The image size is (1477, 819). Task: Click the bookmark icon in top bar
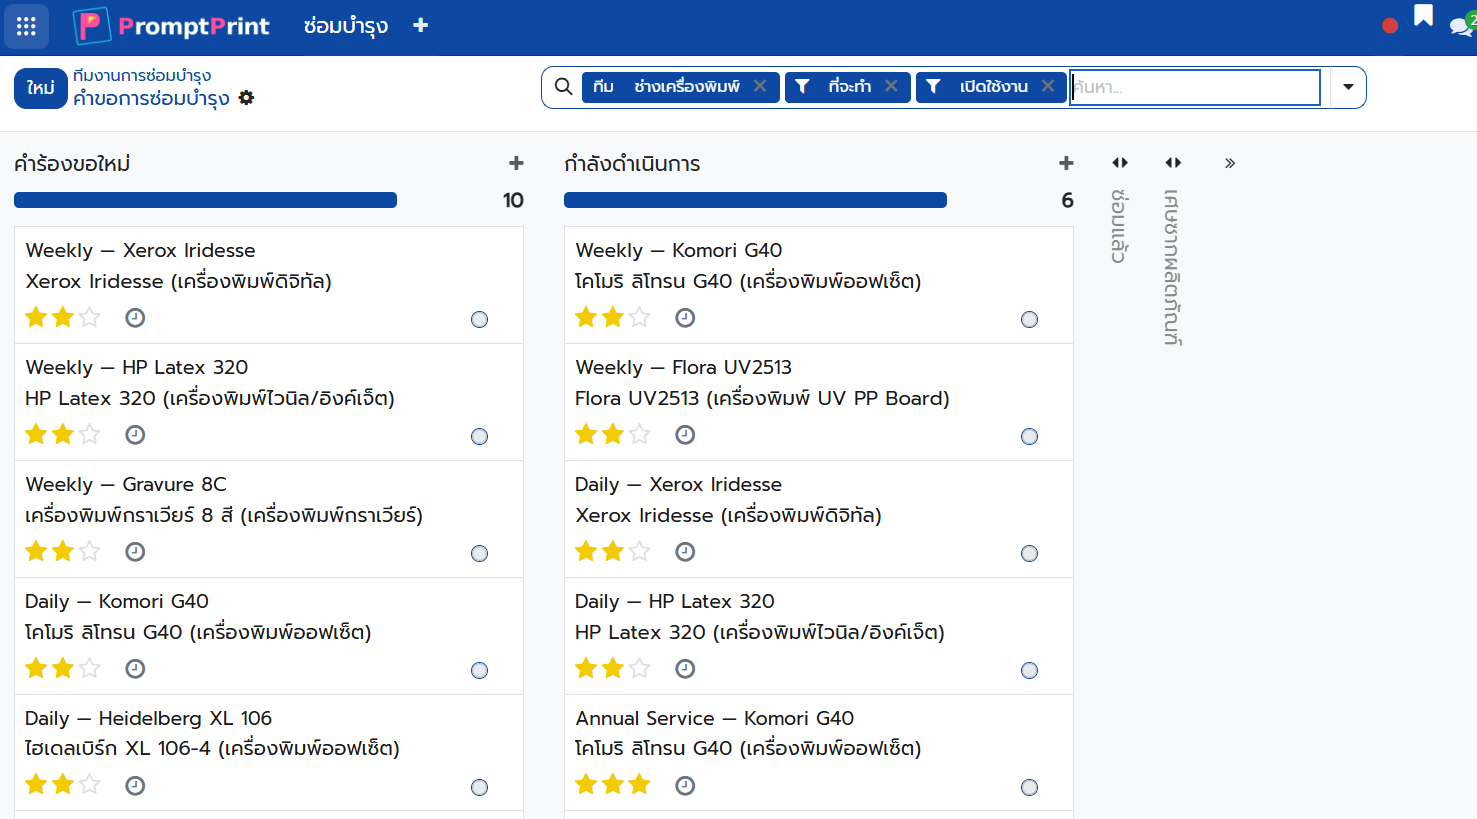coord(1423,16)
